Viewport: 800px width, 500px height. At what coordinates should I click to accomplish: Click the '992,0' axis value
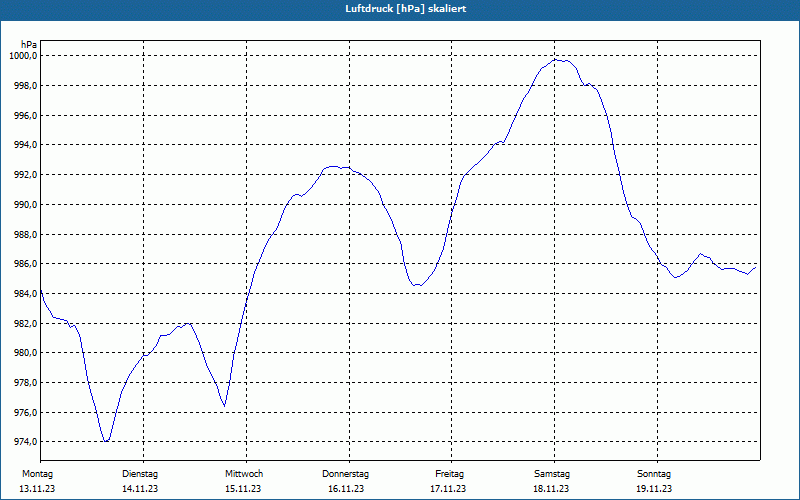tap(26, 175)
